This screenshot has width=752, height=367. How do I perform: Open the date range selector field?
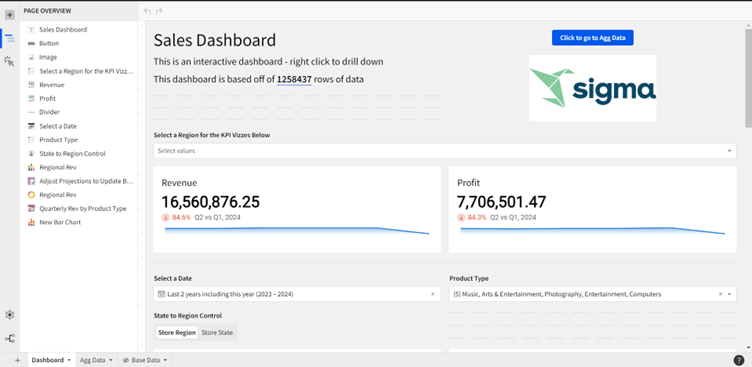coord(297,294)
